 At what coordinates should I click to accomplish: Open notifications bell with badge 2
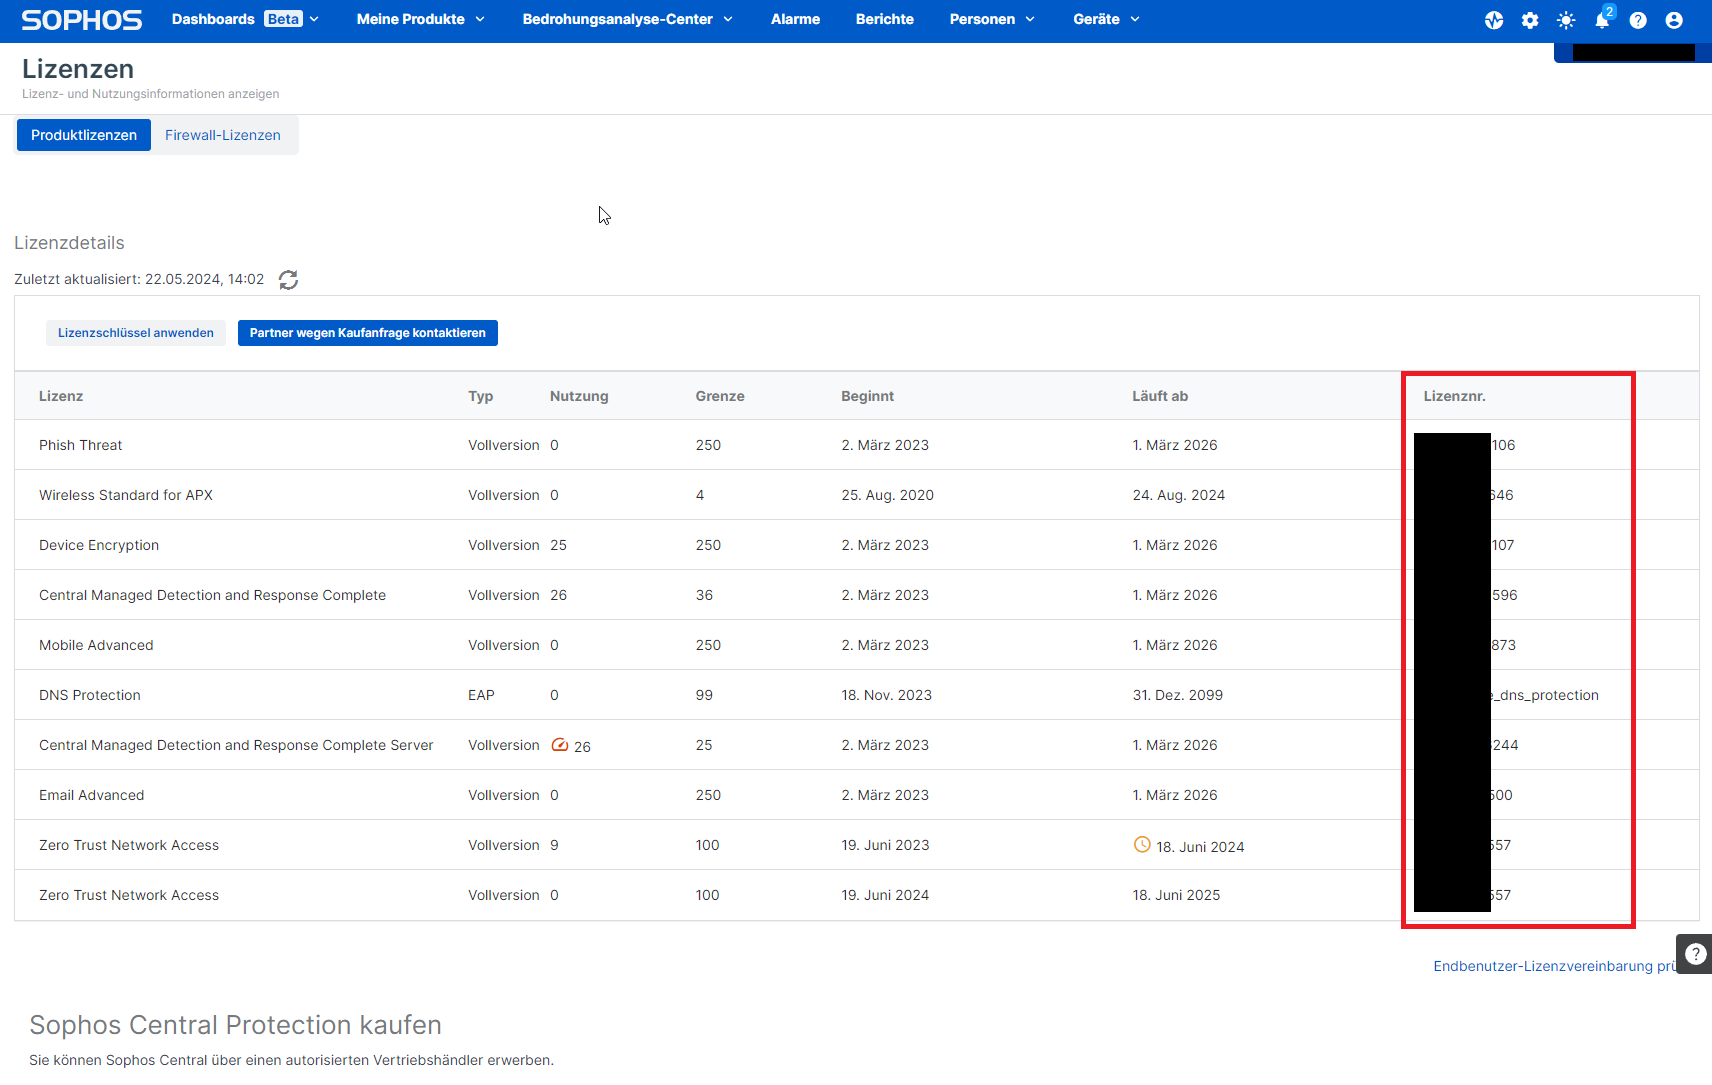pos(1603,19)
